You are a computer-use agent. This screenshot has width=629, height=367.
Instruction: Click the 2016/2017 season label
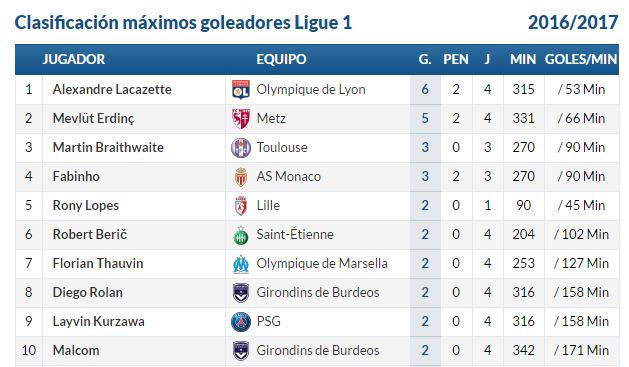tap(573, 22)
